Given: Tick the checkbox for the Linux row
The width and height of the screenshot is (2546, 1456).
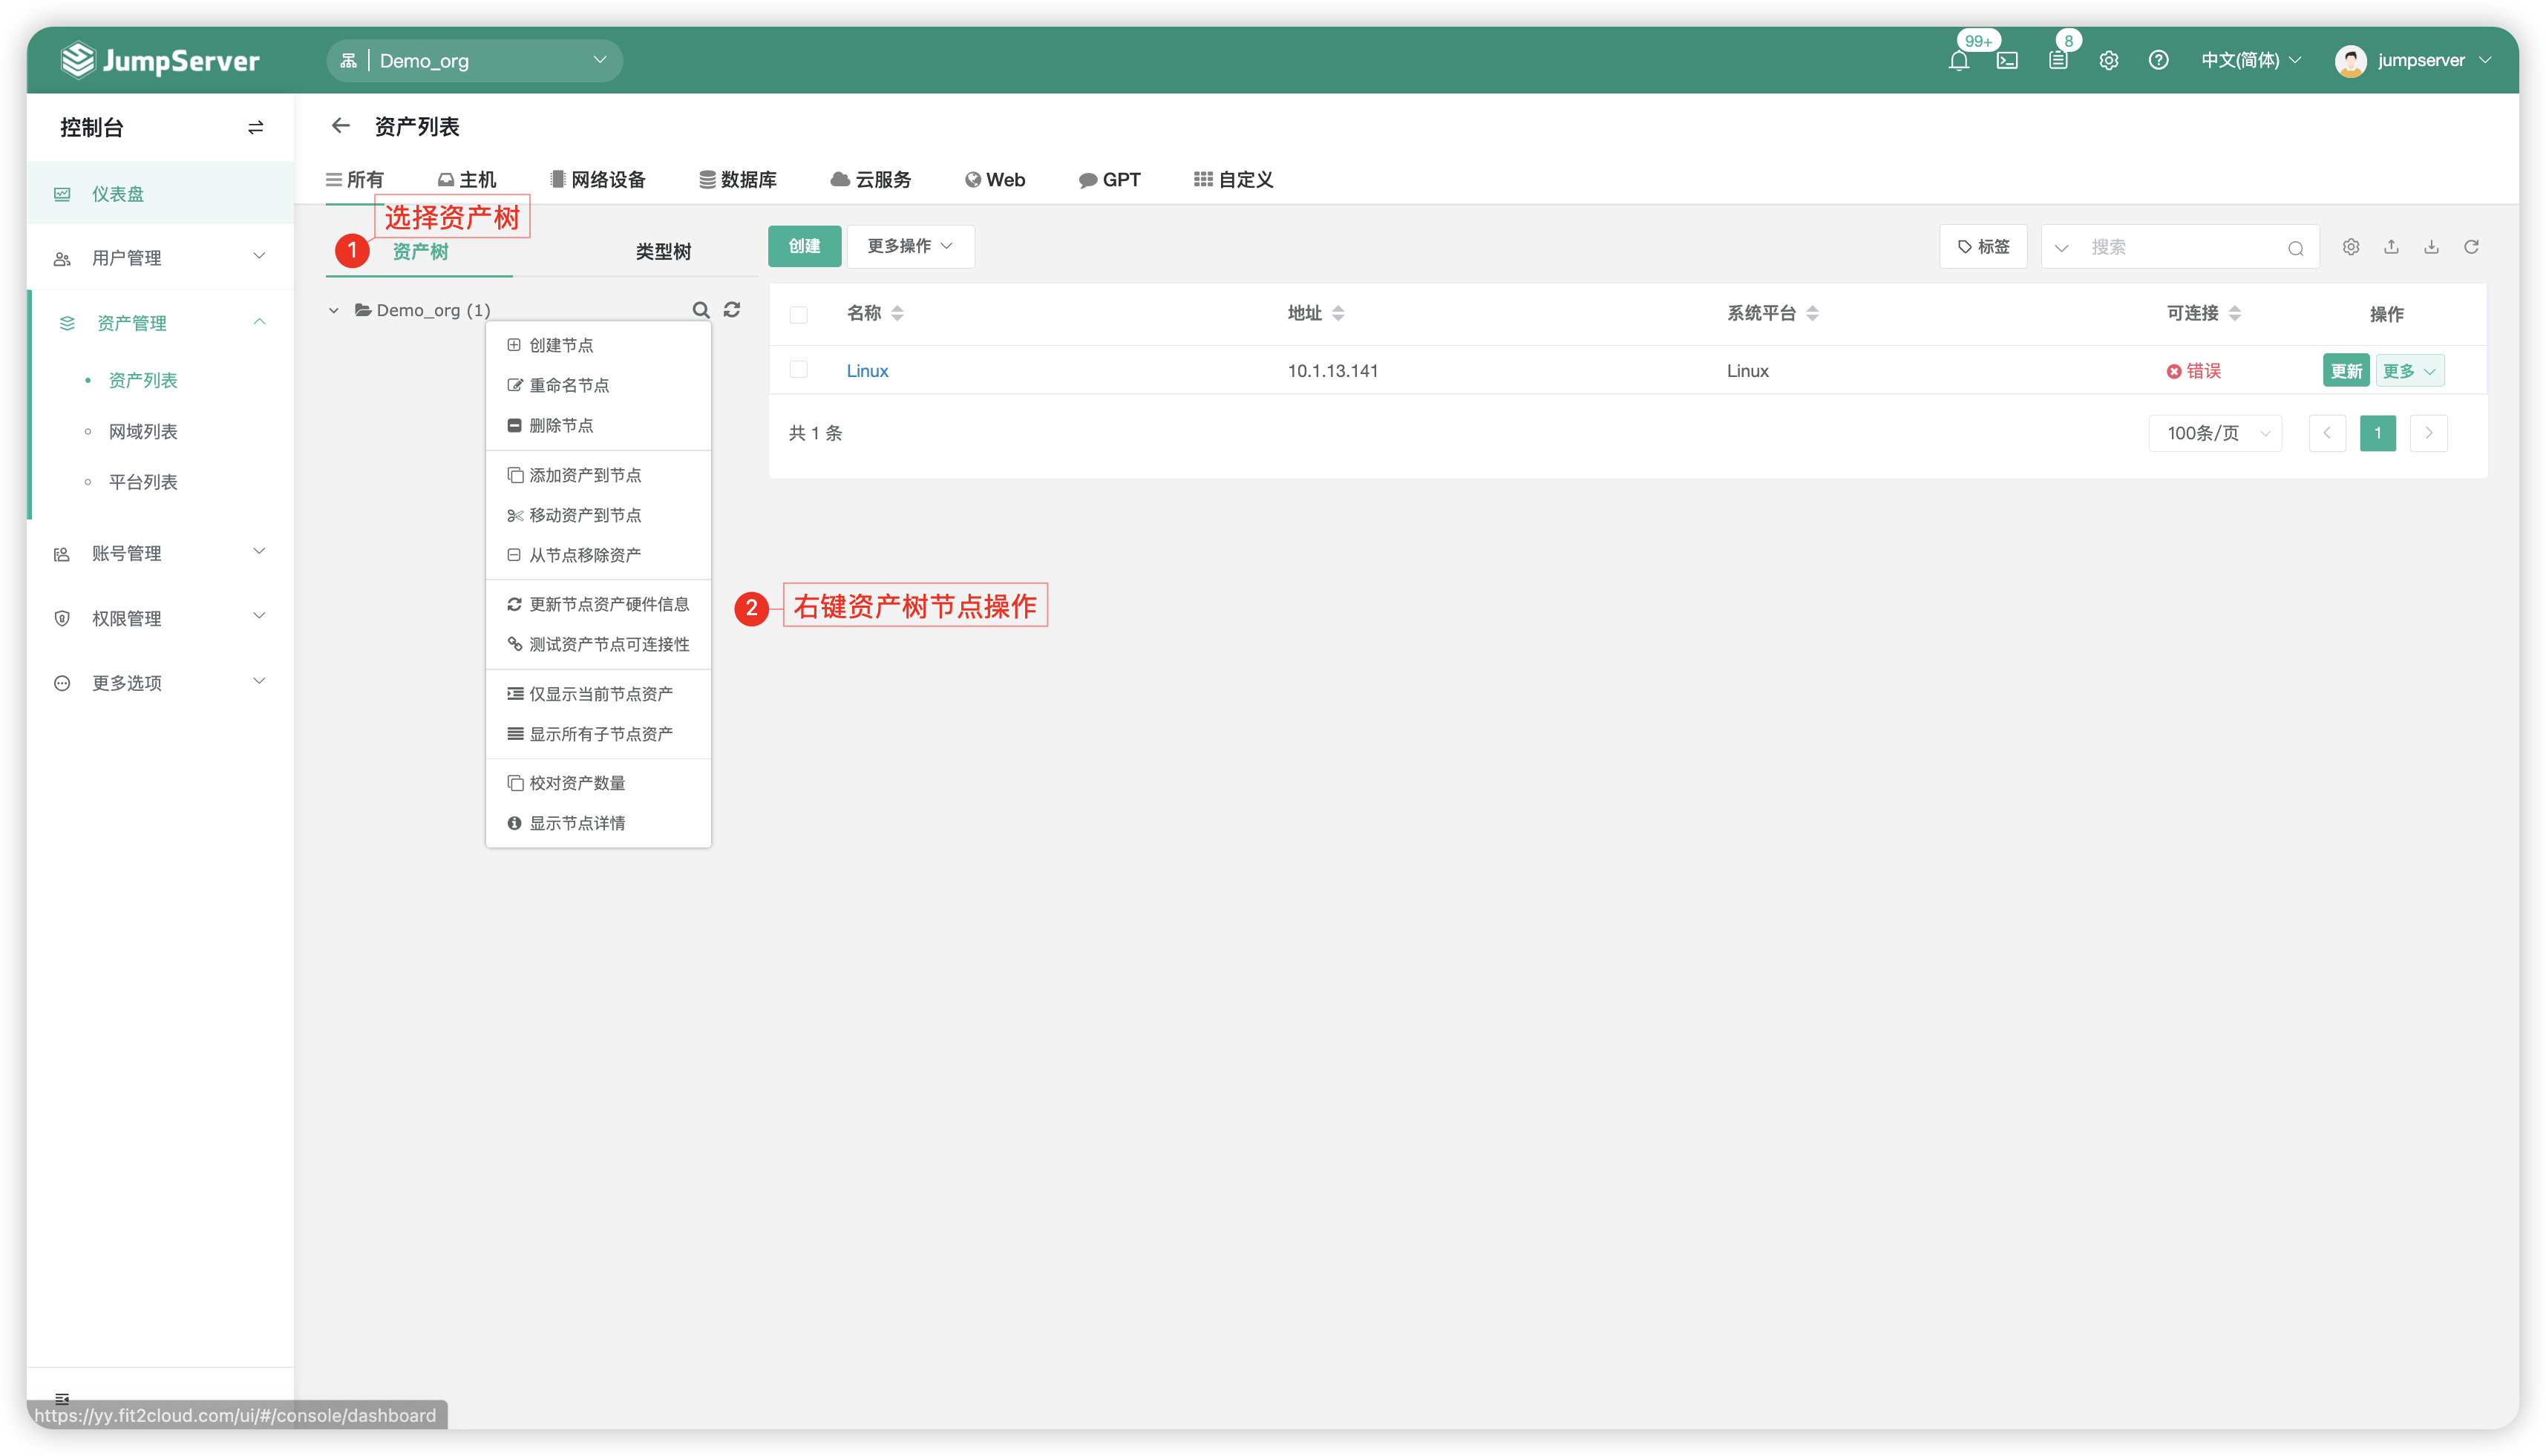Looking at the screenshot, I should [798, 370].
